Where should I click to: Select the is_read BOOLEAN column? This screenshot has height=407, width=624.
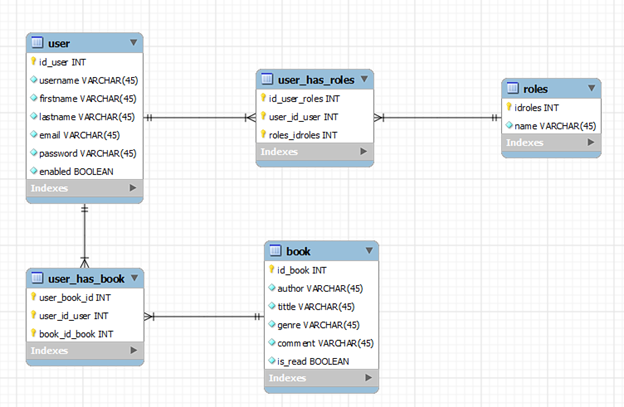click(313, 361)
